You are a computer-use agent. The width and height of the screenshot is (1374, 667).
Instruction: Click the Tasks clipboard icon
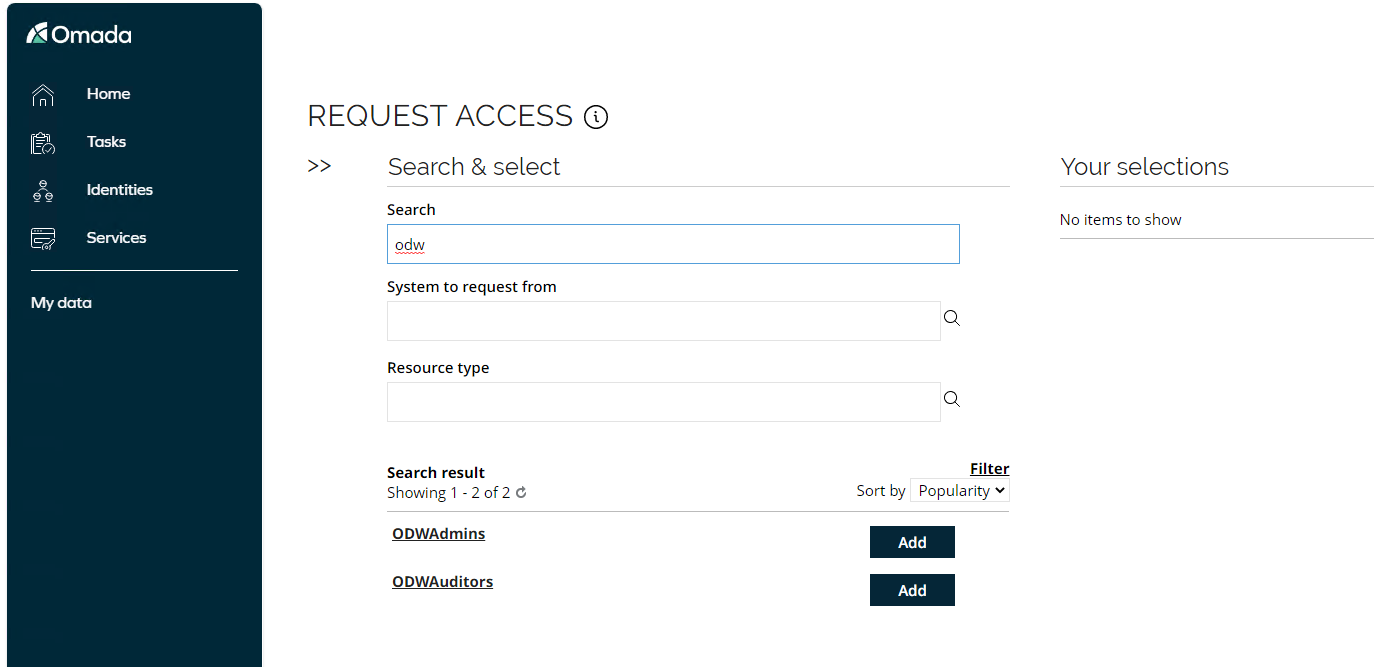(x=43, y=142)
